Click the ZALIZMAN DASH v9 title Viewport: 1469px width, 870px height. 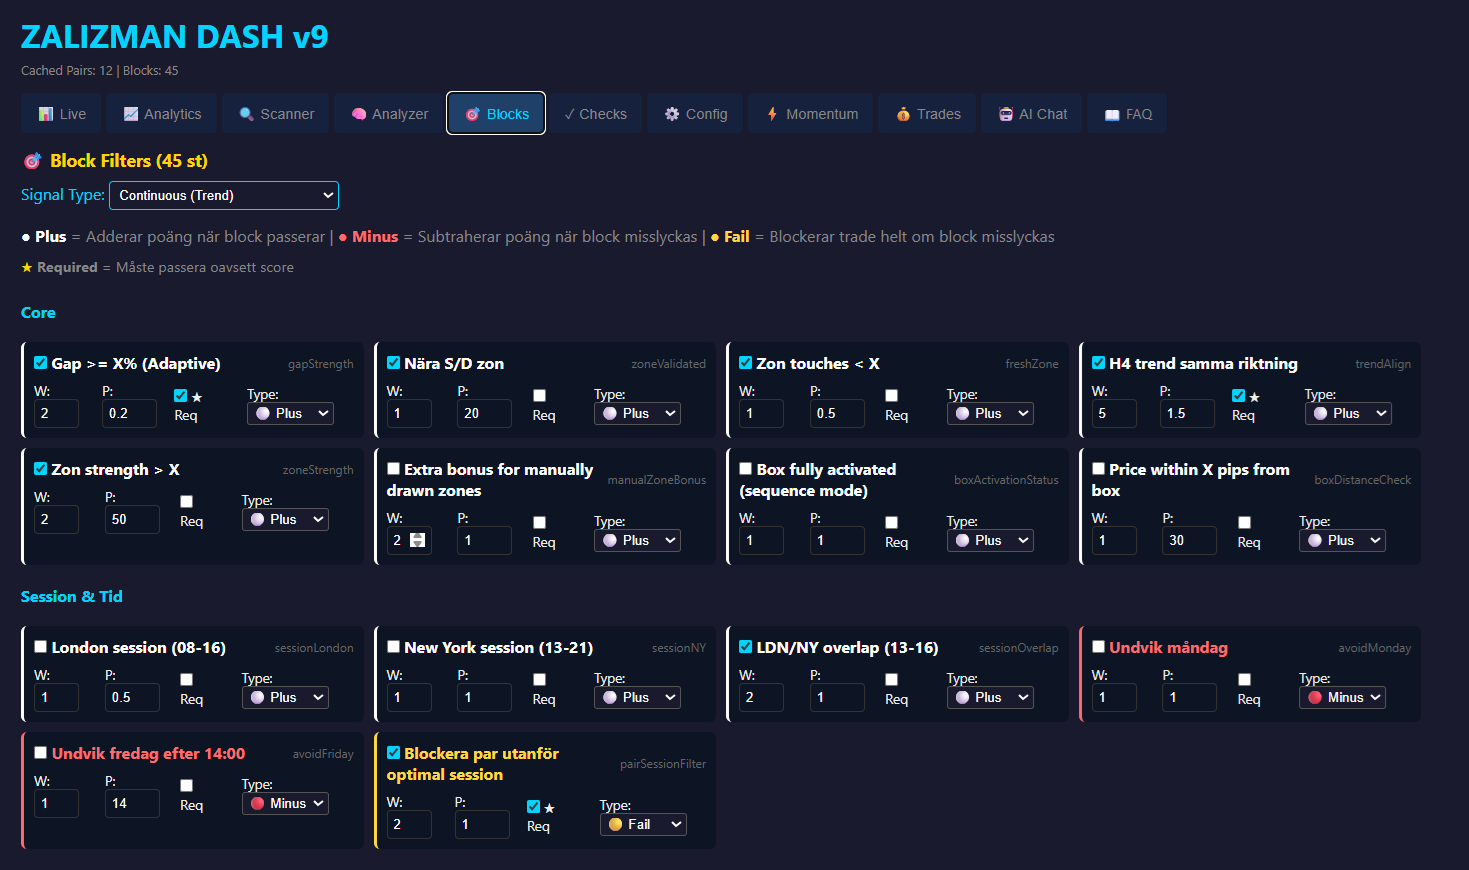[175, 37]
